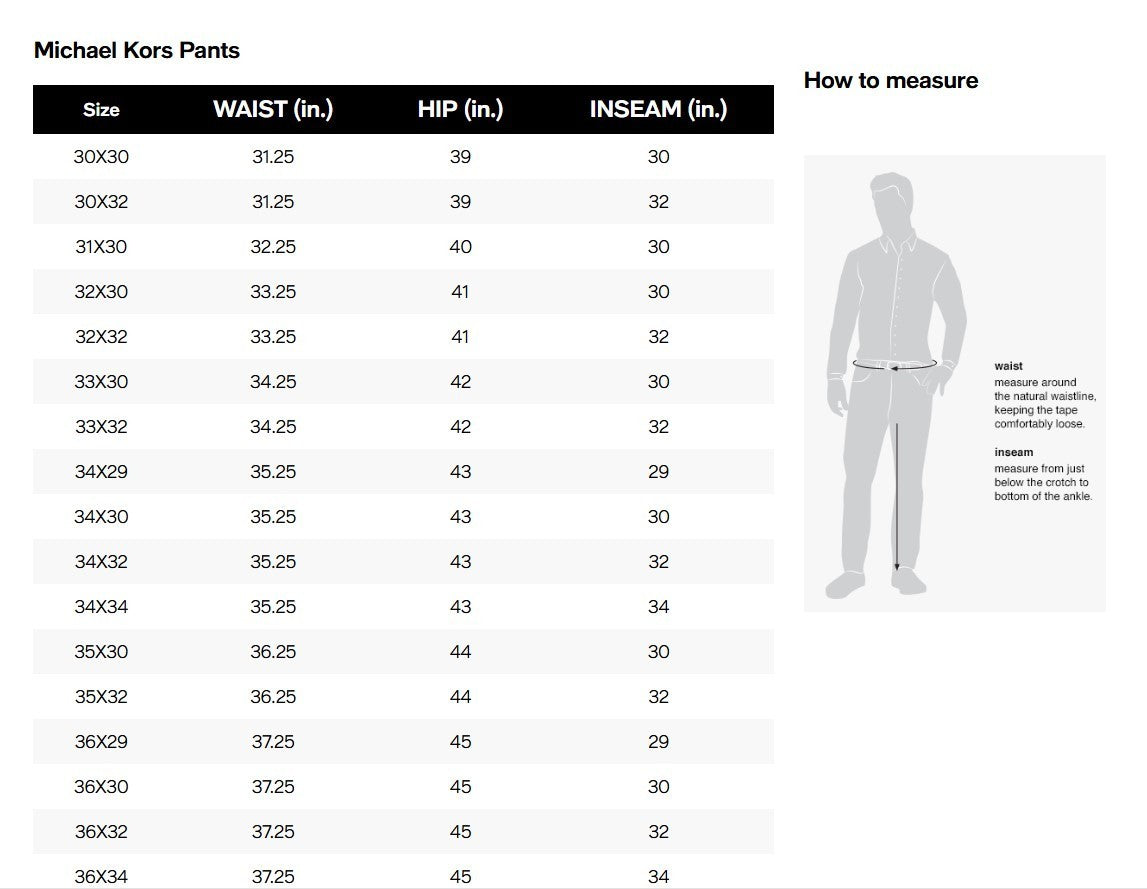
Task: Select the 30X30 size row
Action: 403,157
